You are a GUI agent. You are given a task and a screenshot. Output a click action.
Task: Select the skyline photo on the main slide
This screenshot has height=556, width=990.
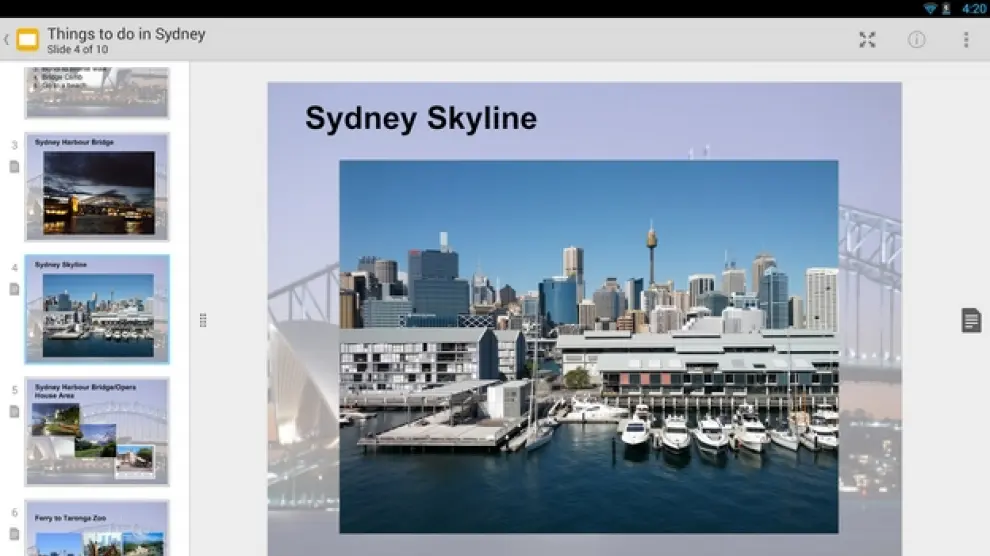pyautogui.click(x=588, y=346)
